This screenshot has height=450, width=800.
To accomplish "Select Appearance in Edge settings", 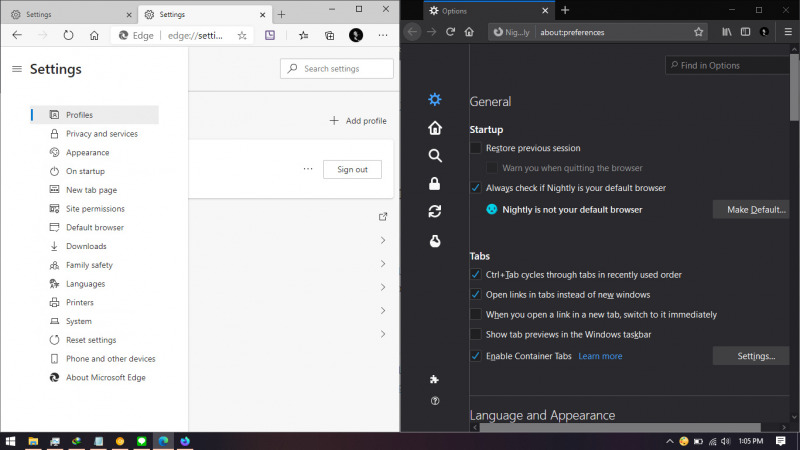I will pos(94,153).
